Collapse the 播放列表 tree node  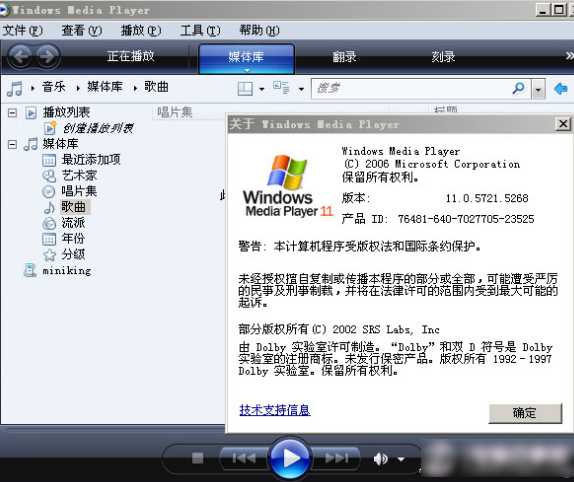(12, 113)
